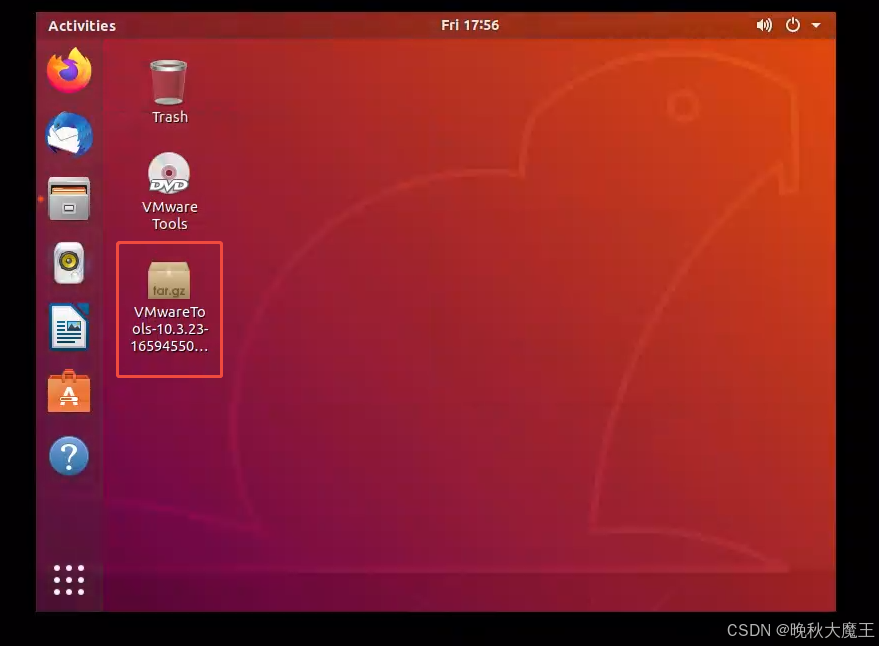Open the Help question mark icon
The image size is (879, 646).
click(x=69, y=456)
